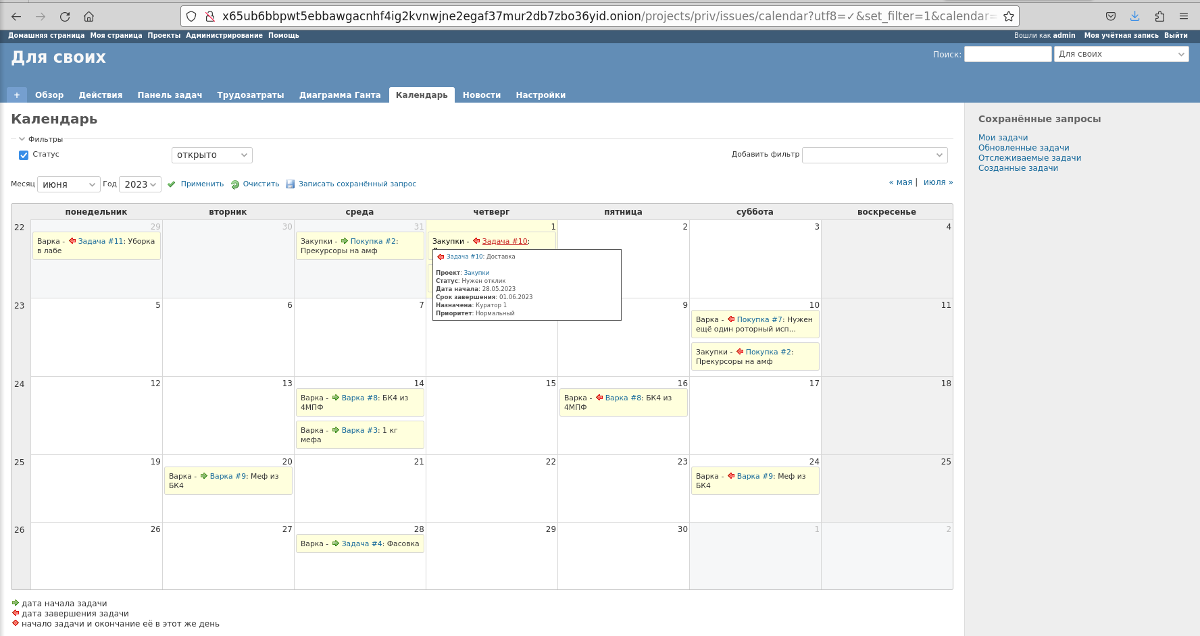Screen dimensions: 1200x636
Task: Click the Поиск search input field
Action: coord(1007,54)
